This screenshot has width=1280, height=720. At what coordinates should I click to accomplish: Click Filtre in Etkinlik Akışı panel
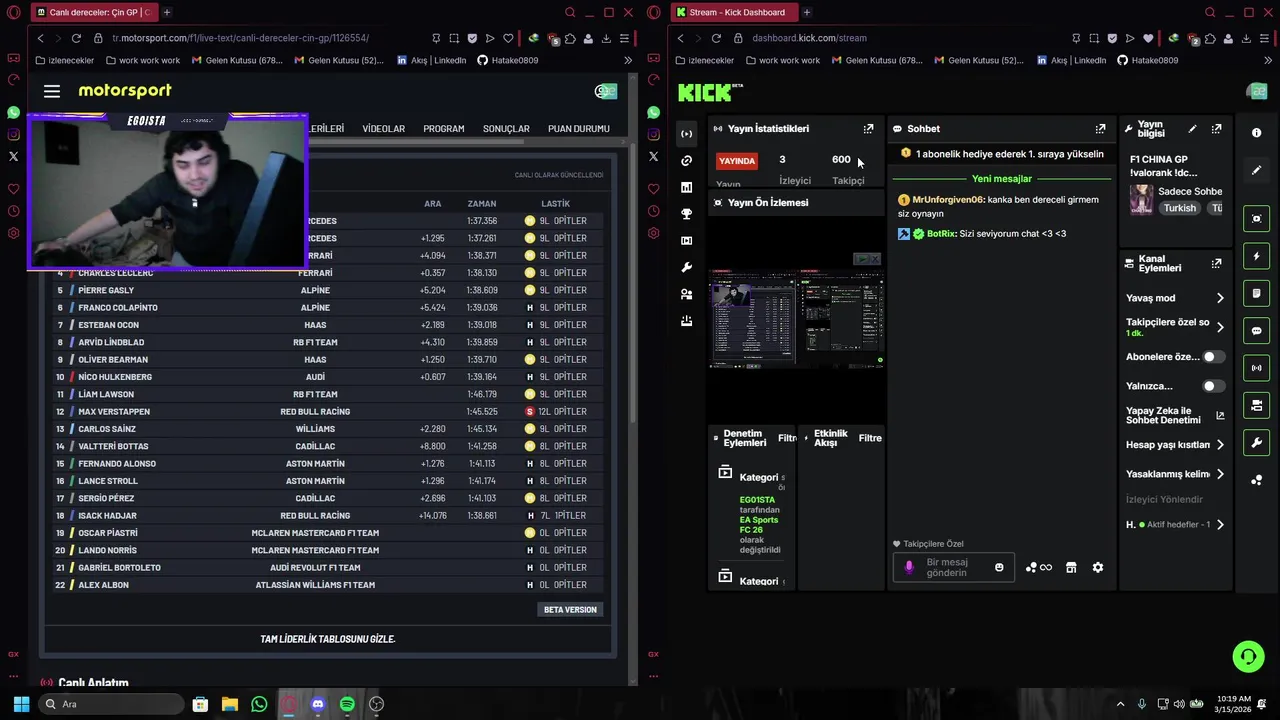(870, 439)
